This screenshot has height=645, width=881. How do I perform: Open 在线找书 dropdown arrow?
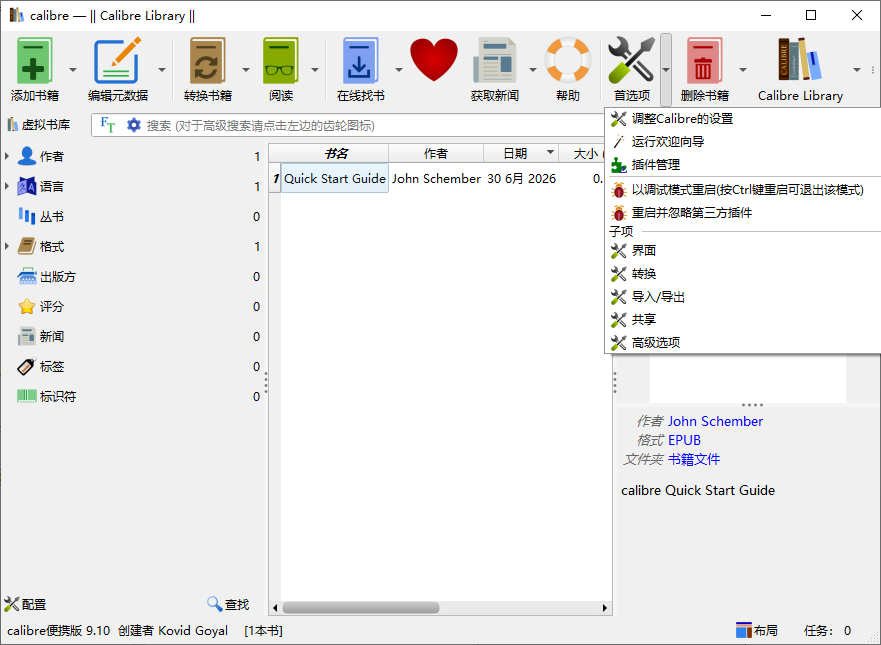point(398,70)
